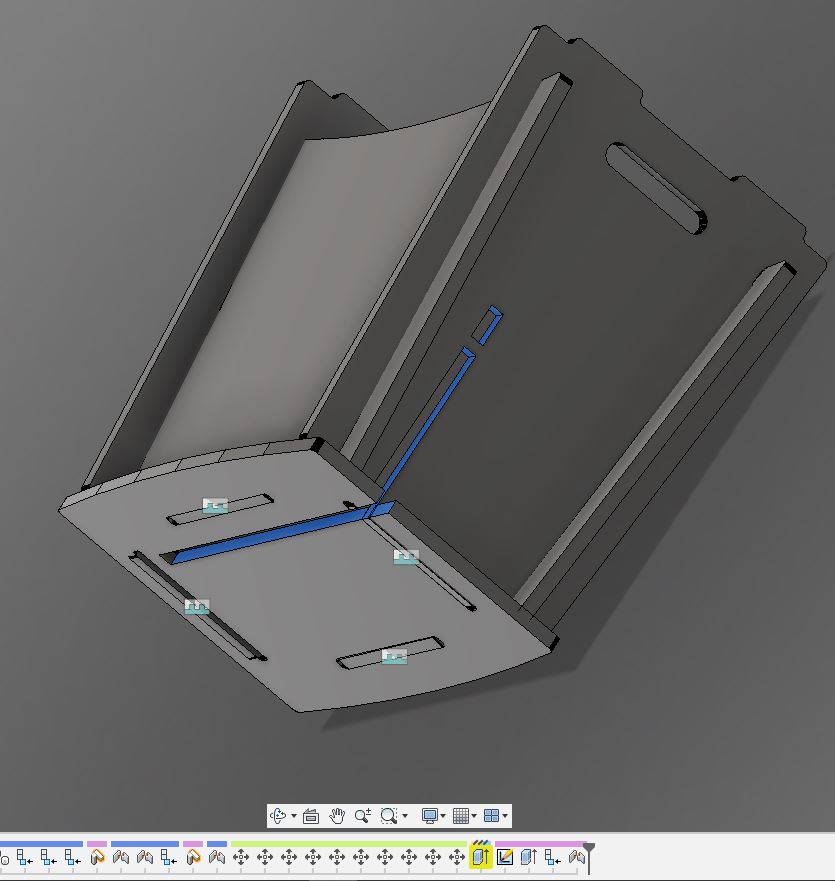Screen dimensions: 835x881
Task: Select the non-highlighted Extrude feature after the sketch
Action: (529, 857)
